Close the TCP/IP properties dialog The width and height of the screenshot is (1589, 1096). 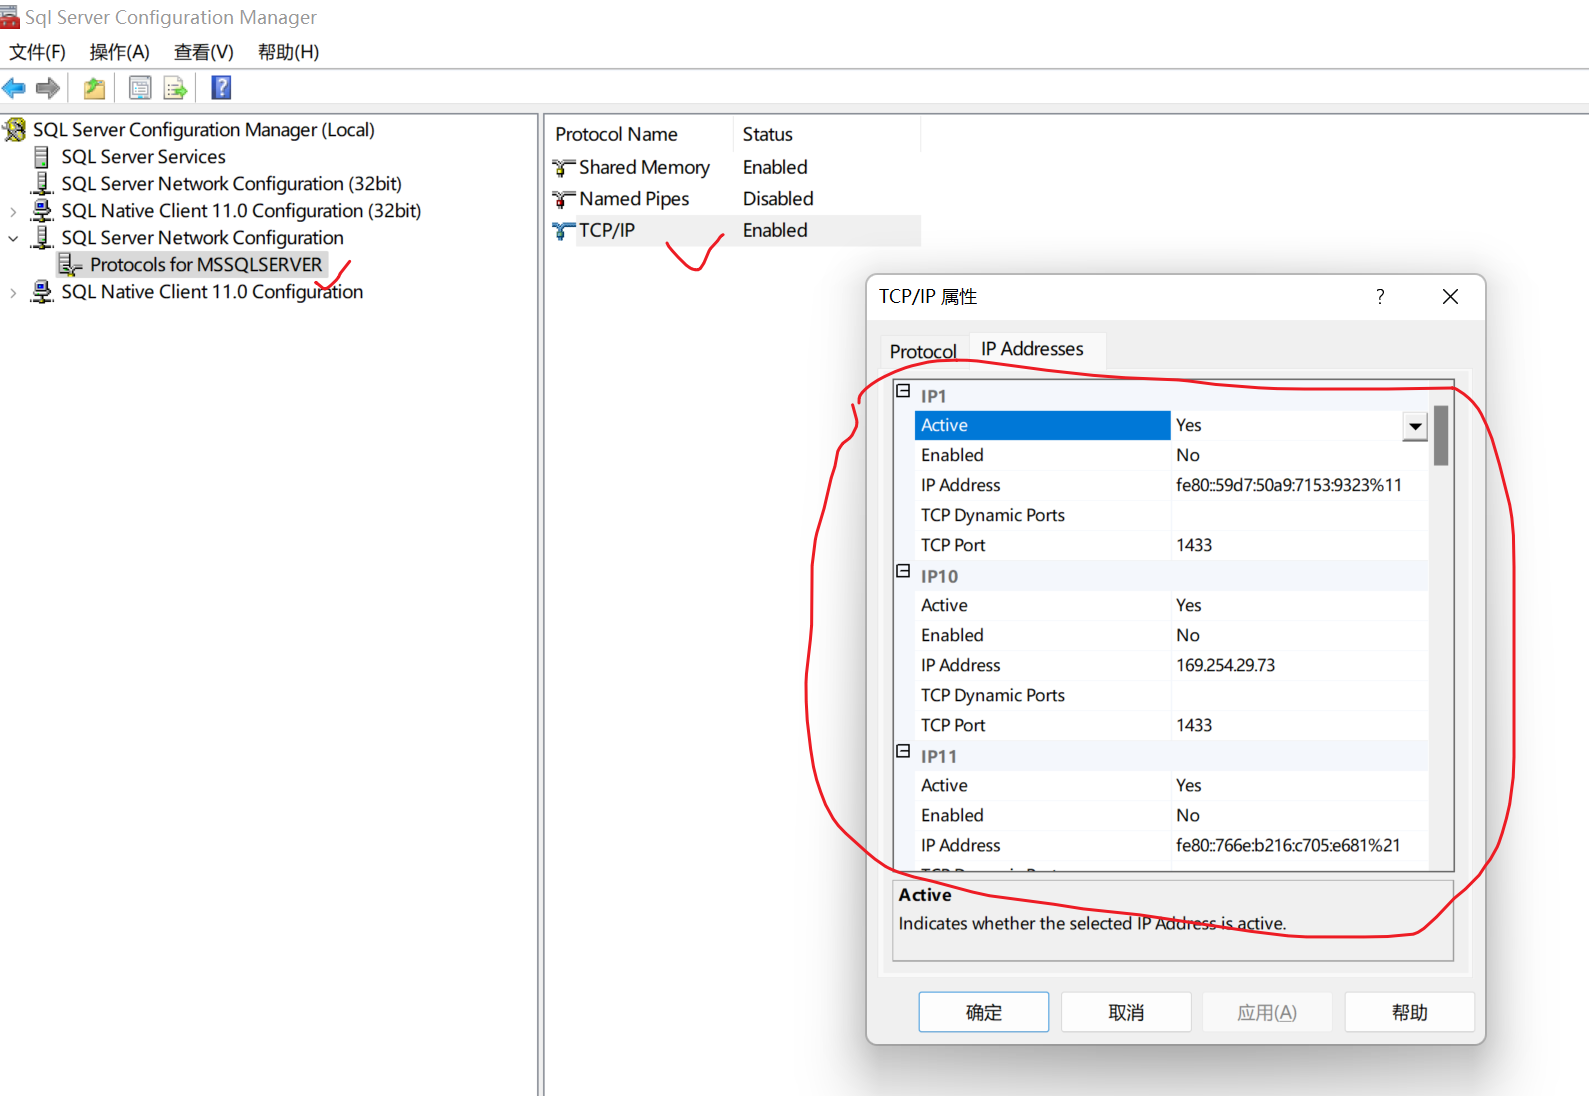click(x=1450, y=297)
